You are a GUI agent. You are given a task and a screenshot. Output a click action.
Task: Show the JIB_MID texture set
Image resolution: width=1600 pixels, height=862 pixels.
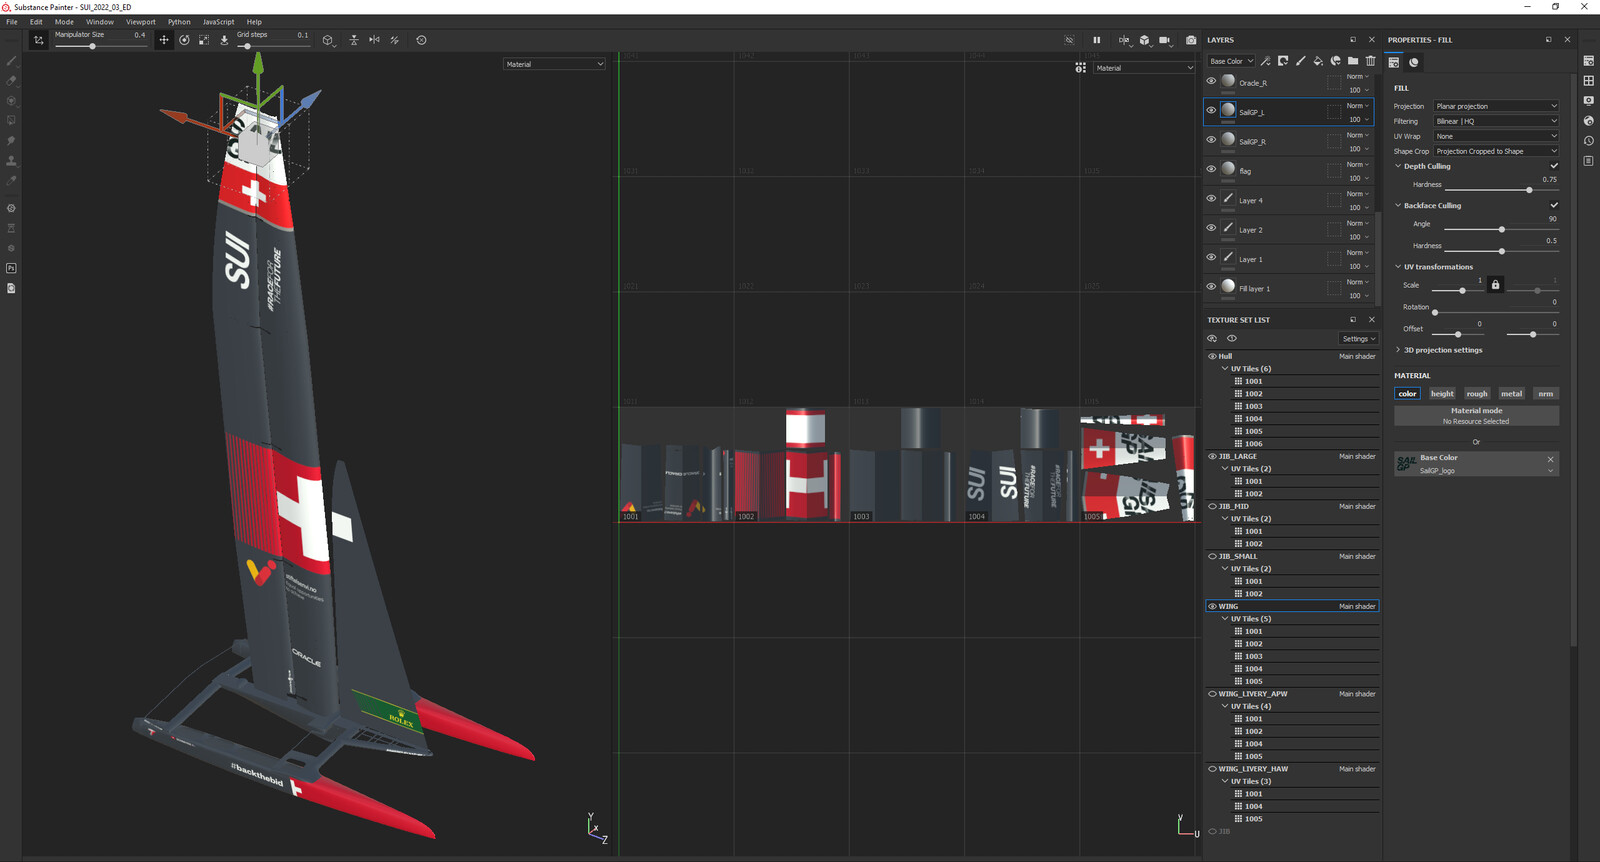[1212, 506]
